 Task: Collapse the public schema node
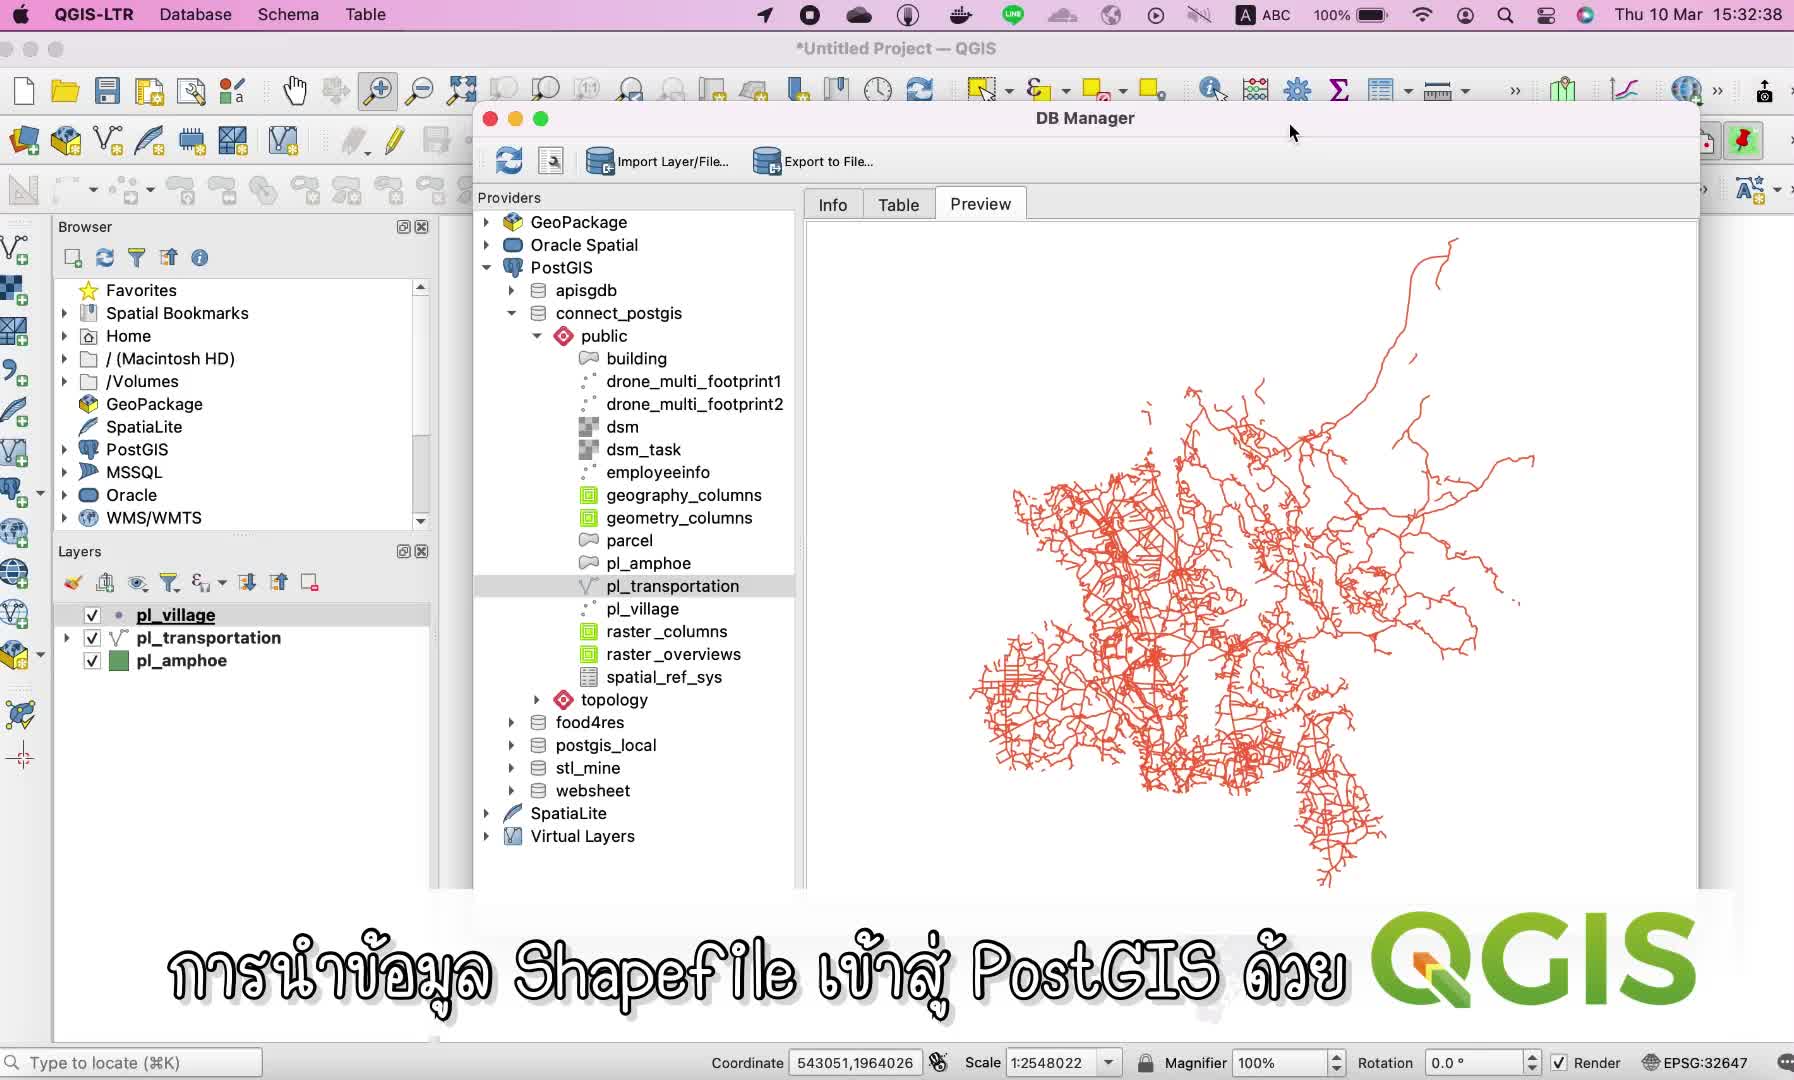(x=537, y=336)
